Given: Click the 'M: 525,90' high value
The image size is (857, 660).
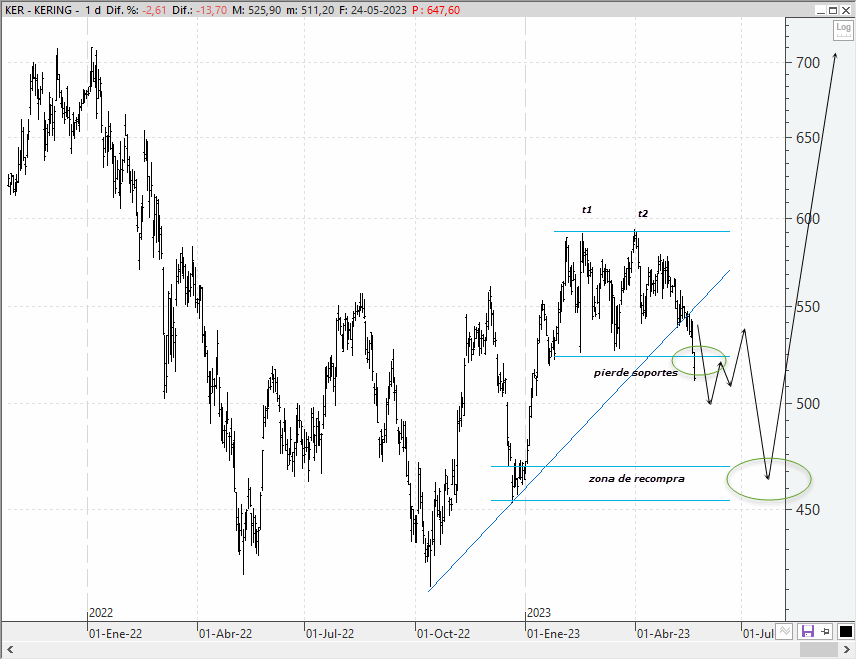Looking at the screenshot, I should point(256,10).
